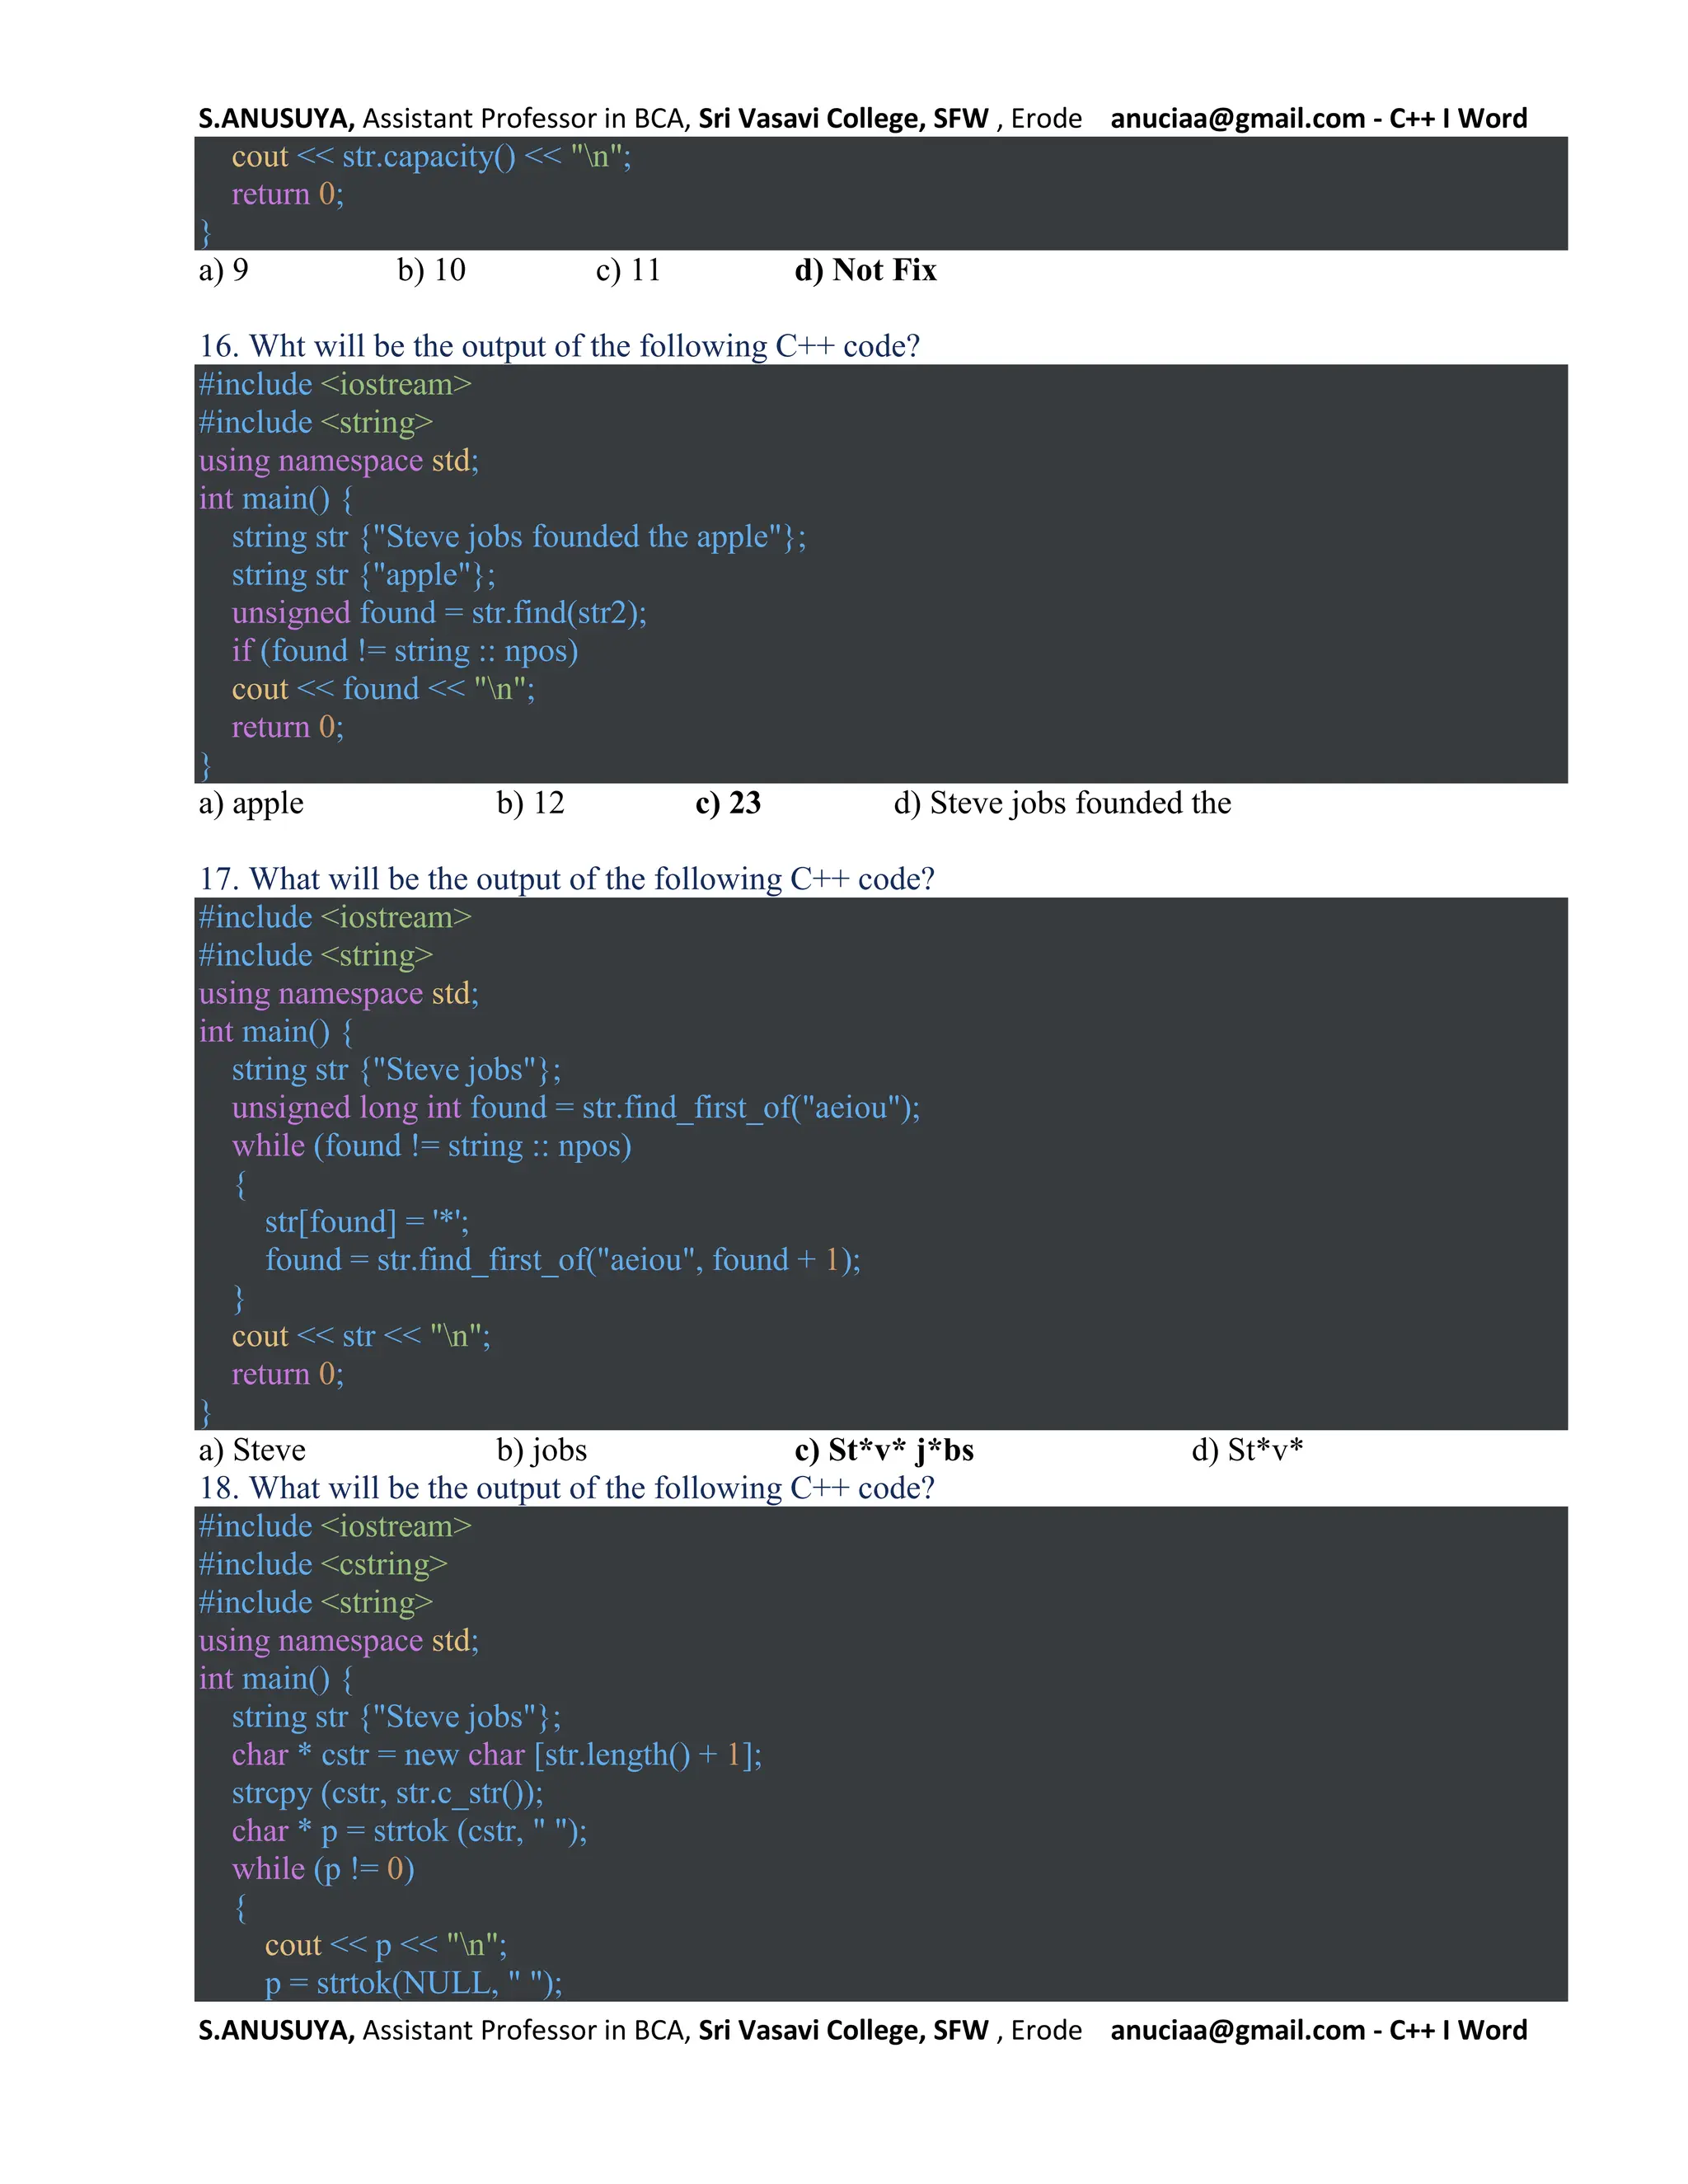Click the strtok(NULL, " ") code line

tap(413, 1983)
